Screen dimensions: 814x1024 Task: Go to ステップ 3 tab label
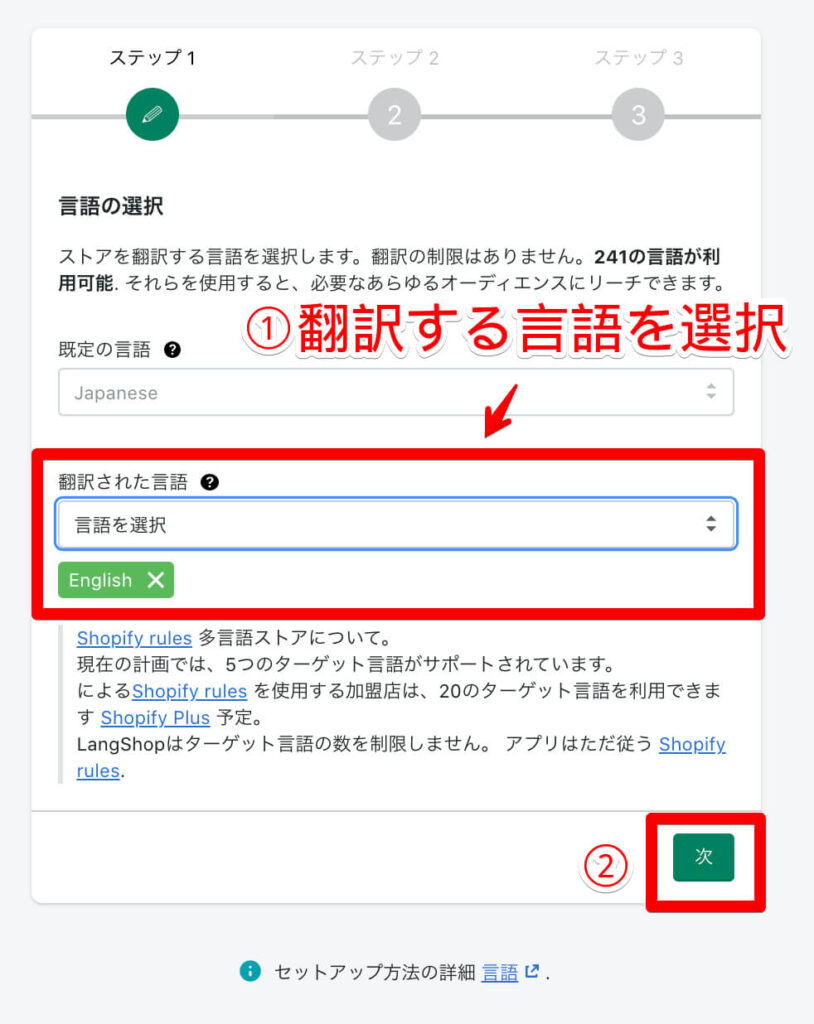[x=638, y=58]
